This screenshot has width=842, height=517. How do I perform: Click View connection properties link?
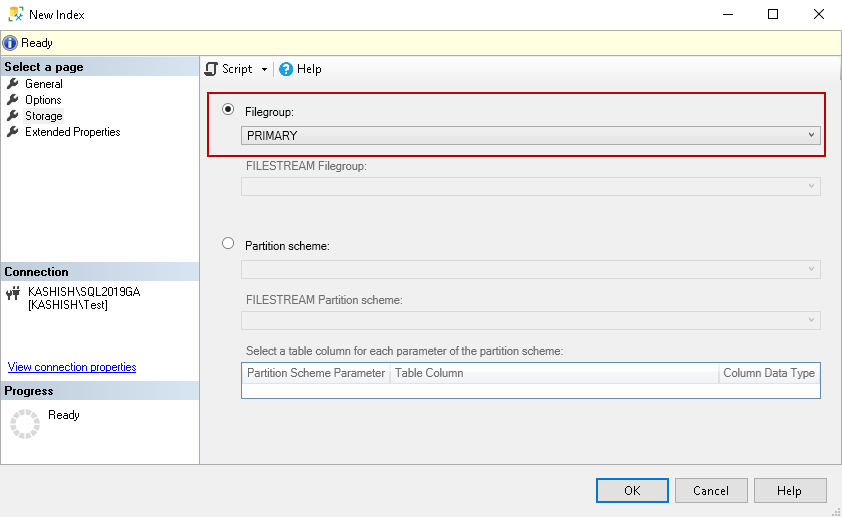(x=72, y=367)
